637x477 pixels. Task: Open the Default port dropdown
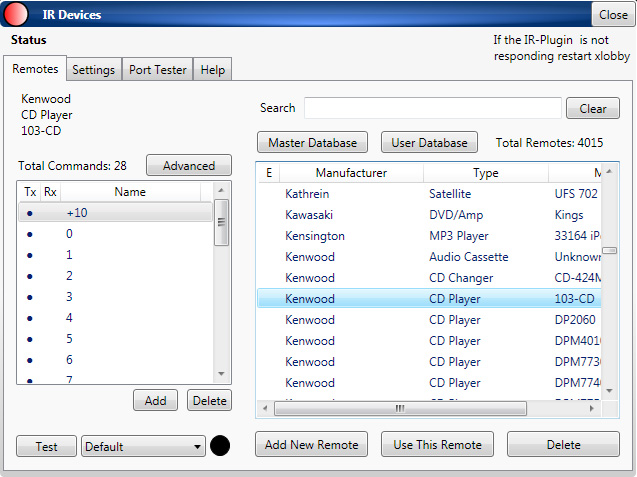(x=143, y=446)
